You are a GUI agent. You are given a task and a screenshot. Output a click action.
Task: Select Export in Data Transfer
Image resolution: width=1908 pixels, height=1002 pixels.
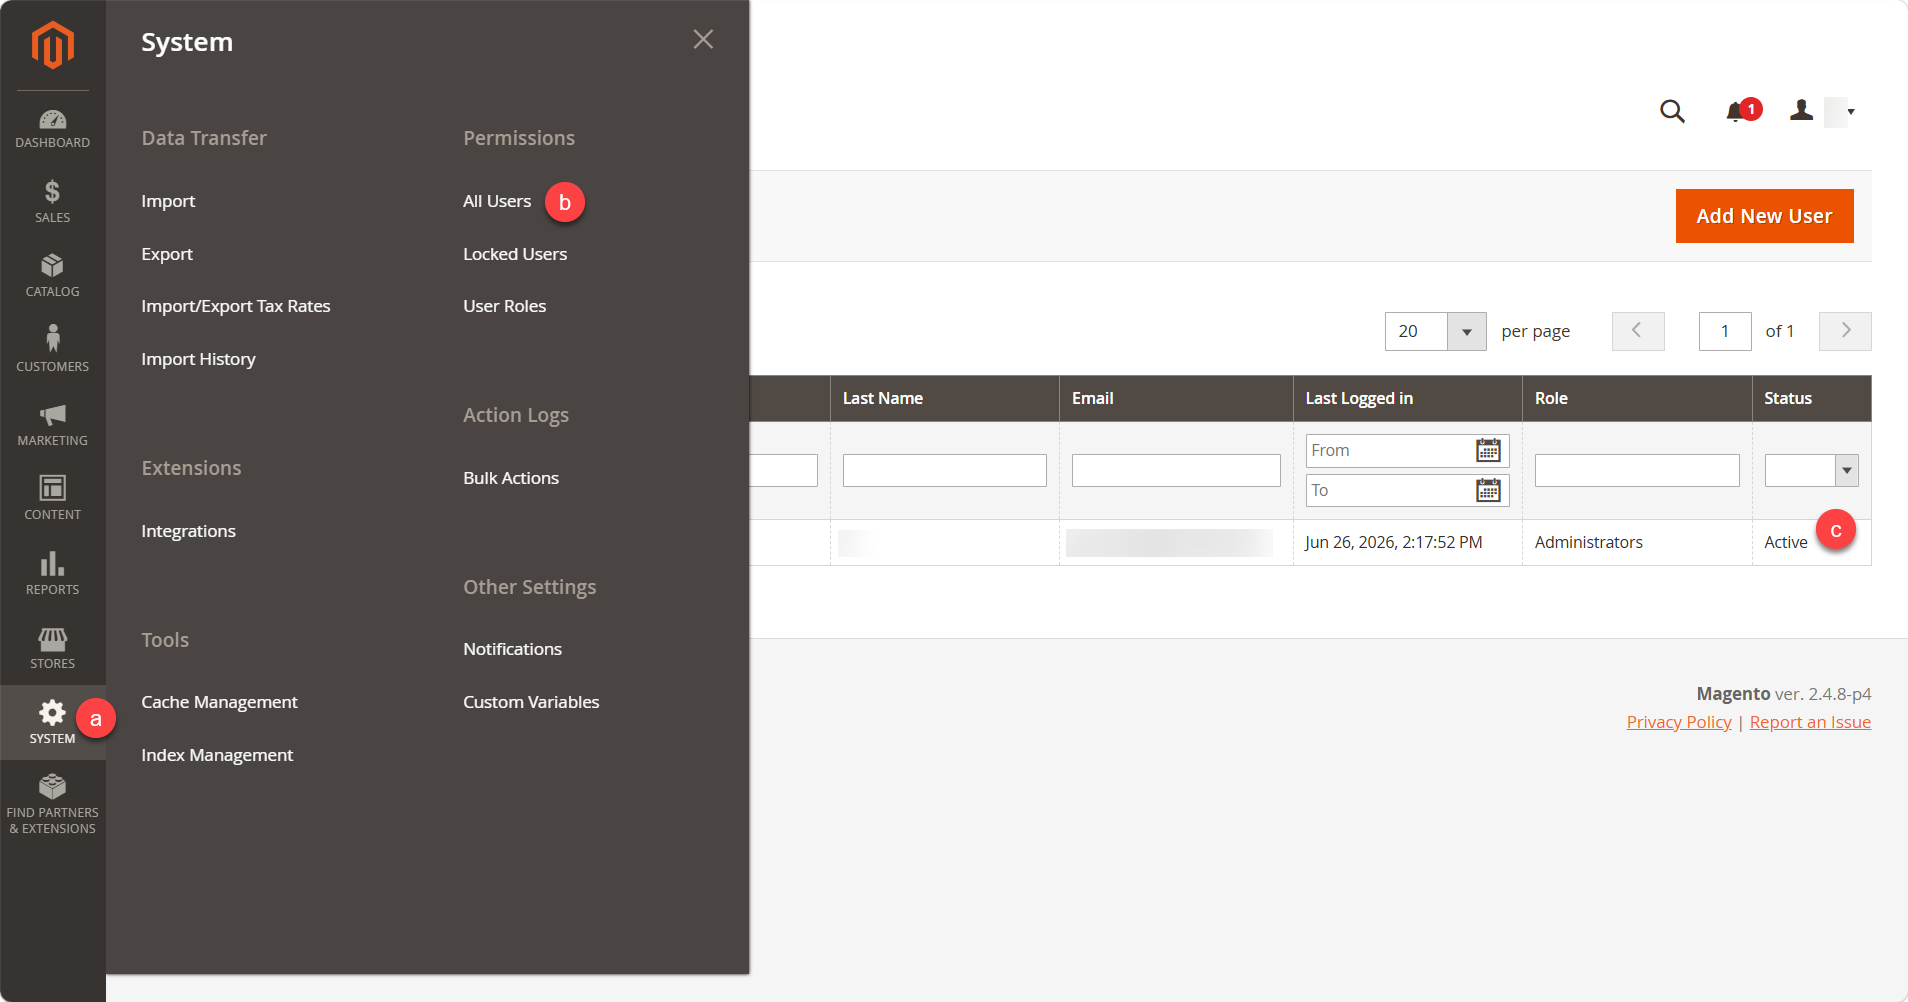(x=167, y=254)
